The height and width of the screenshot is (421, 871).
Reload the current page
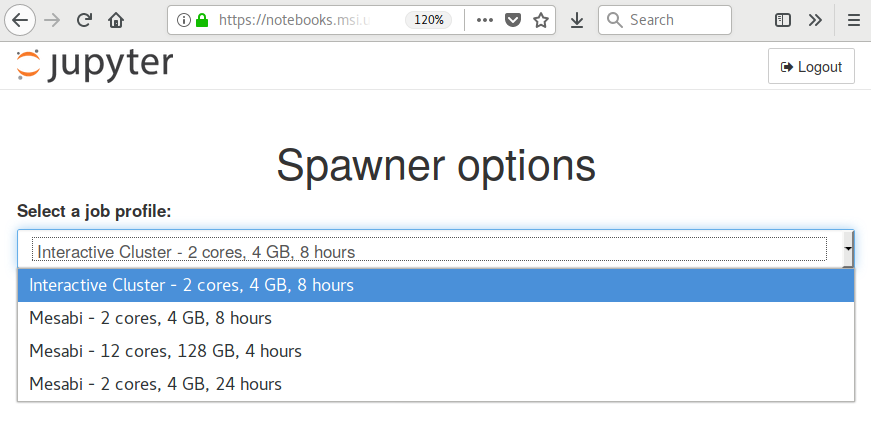click(85, 20)
